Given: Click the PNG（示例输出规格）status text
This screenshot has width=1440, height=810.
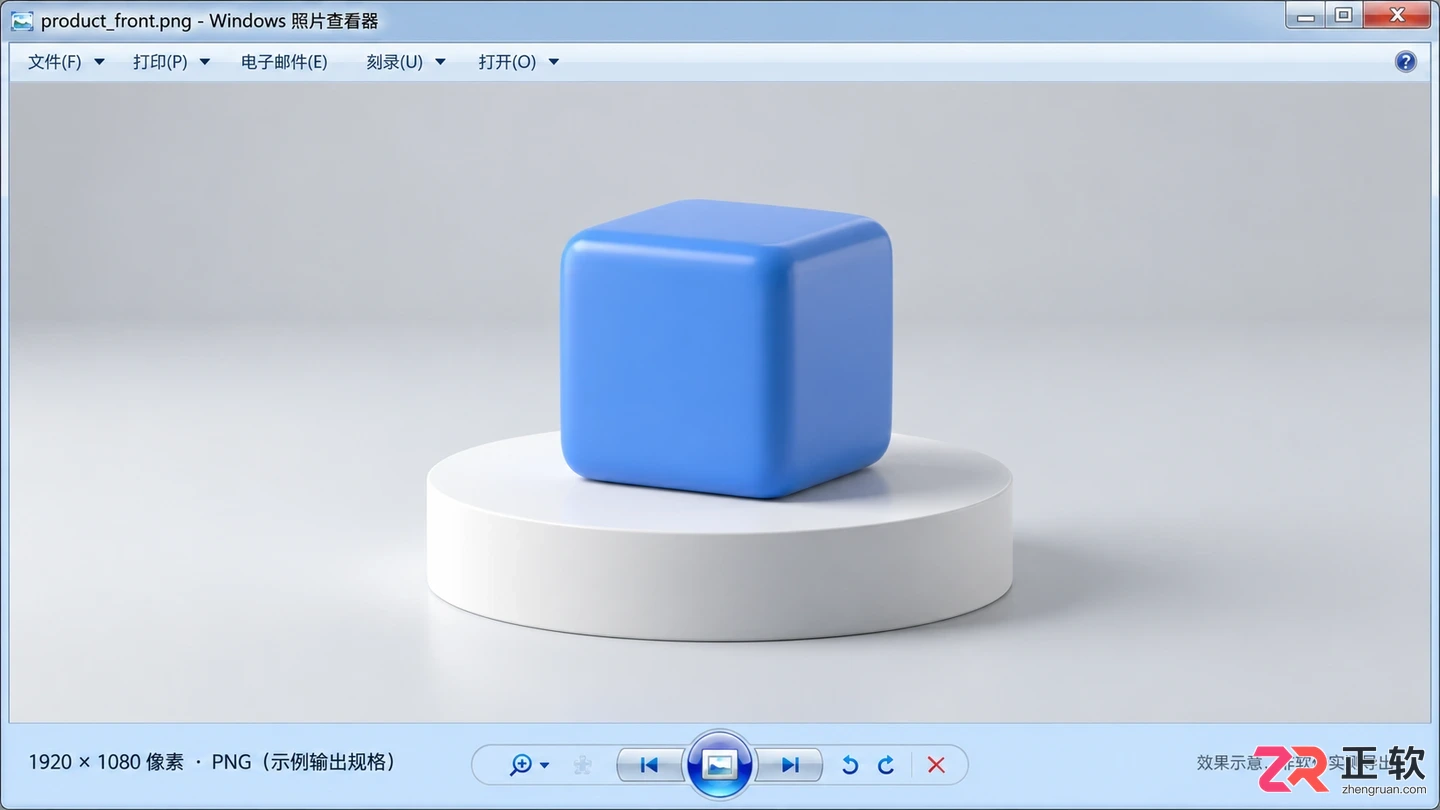Looking at the screenshot, I should pos(304,762).
